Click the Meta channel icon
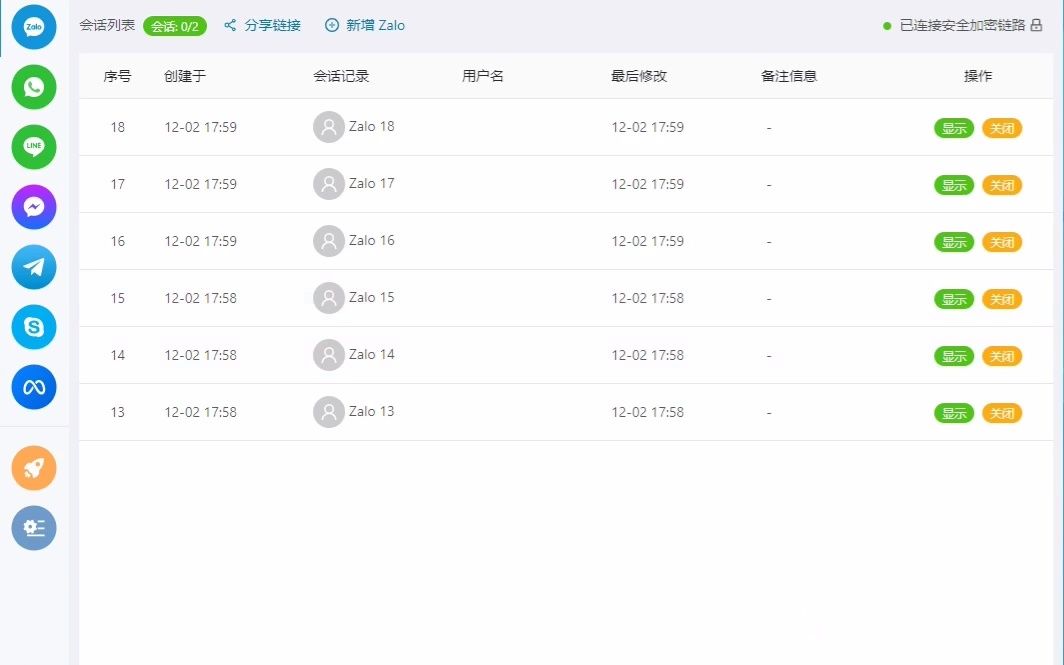The image size is (1064, 665). point(33,387)
